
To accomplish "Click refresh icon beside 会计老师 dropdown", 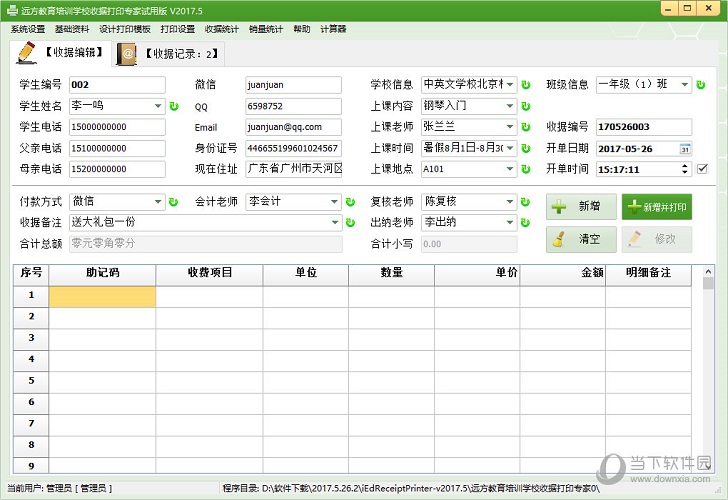I will pyautogui.click(x=350, y=202).
